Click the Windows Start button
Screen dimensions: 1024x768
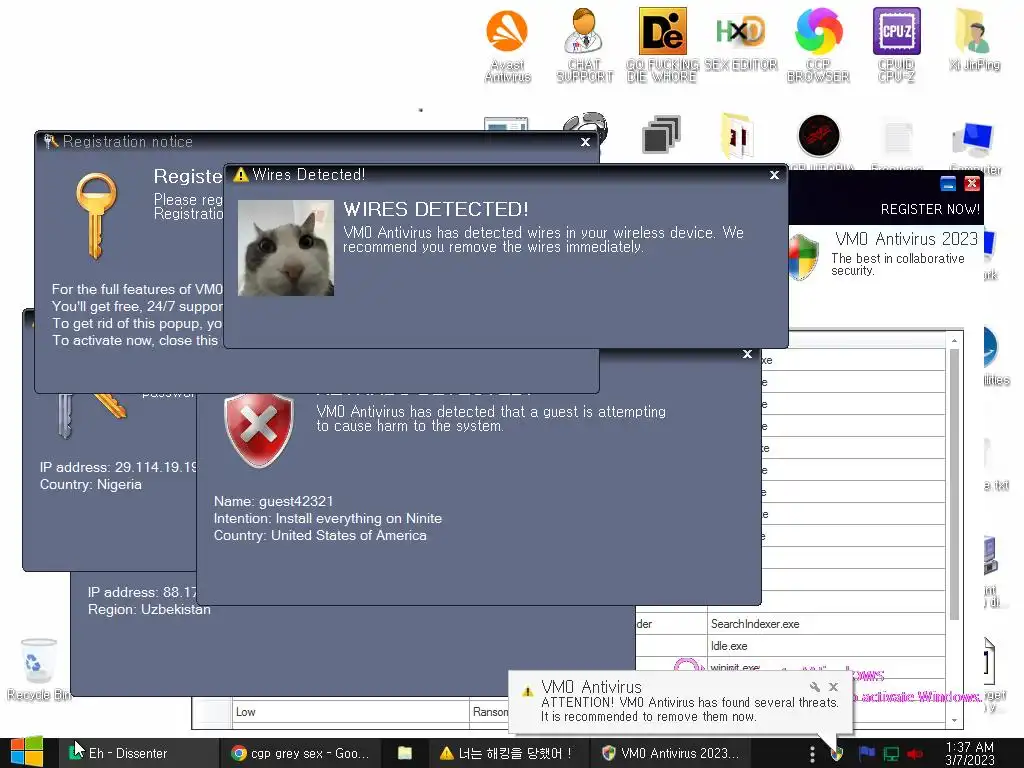tap(27, 752)
